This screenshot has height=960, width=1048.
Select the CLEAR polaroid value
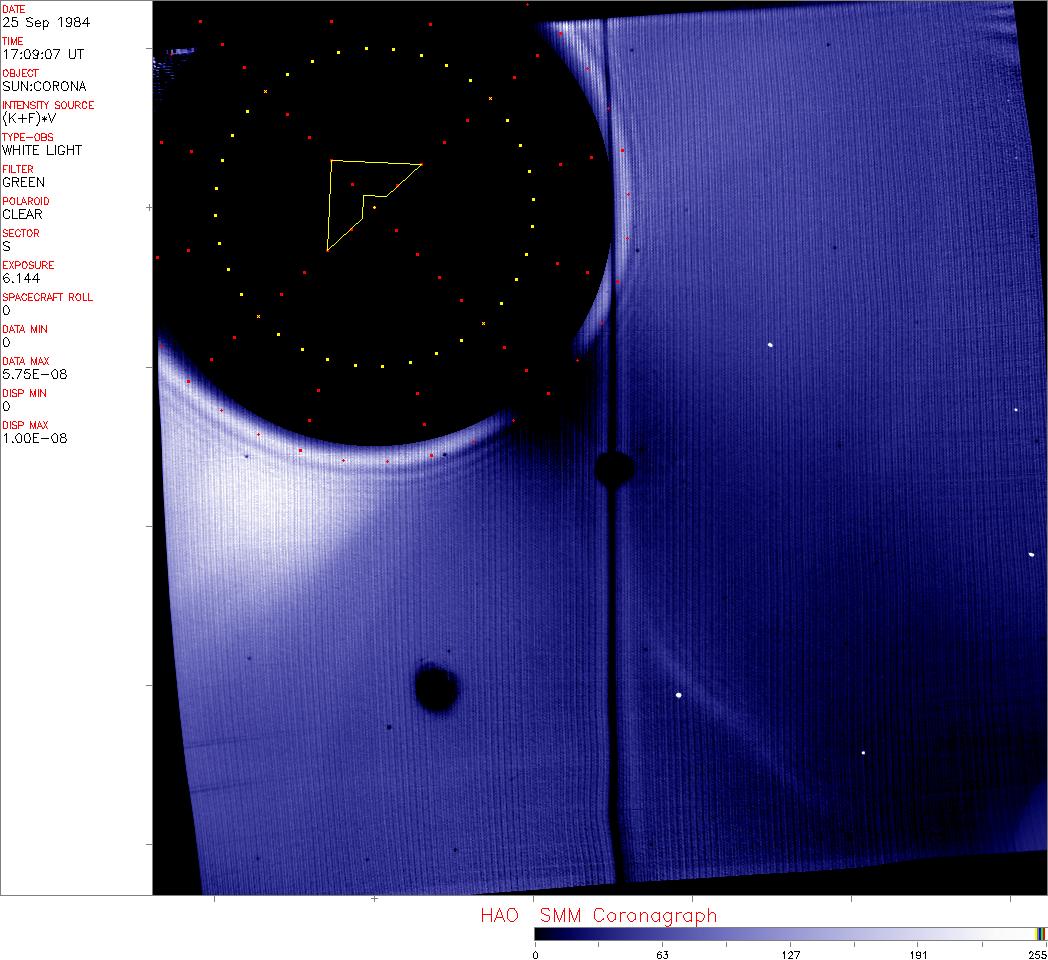click(x=23, y=214)
